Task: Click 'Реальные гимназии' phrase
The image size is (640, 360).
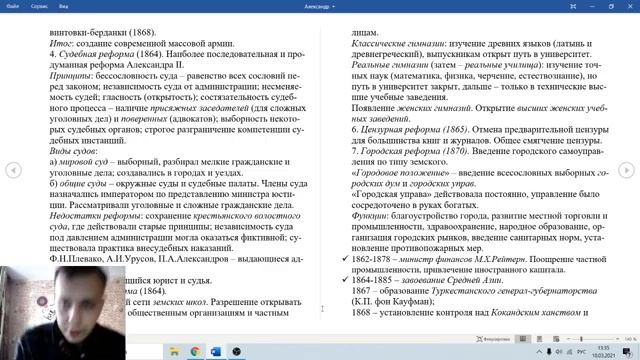Action: (x=390, y=64)
